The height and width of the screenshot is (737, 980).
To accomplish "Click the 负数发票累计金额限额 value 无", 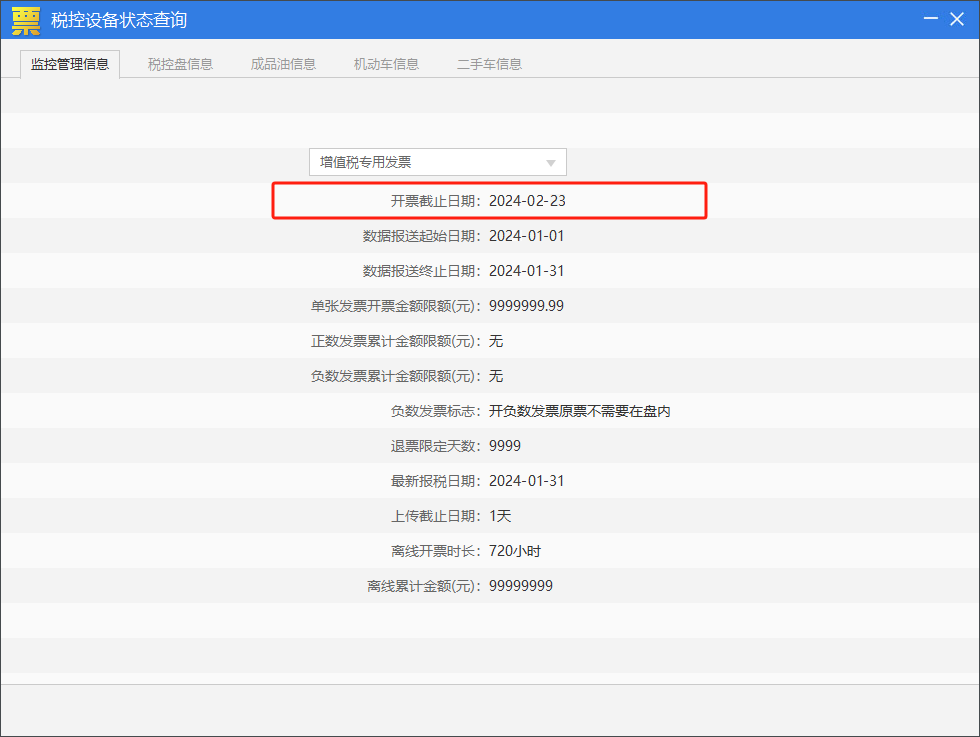I will (x=496, y=376).
